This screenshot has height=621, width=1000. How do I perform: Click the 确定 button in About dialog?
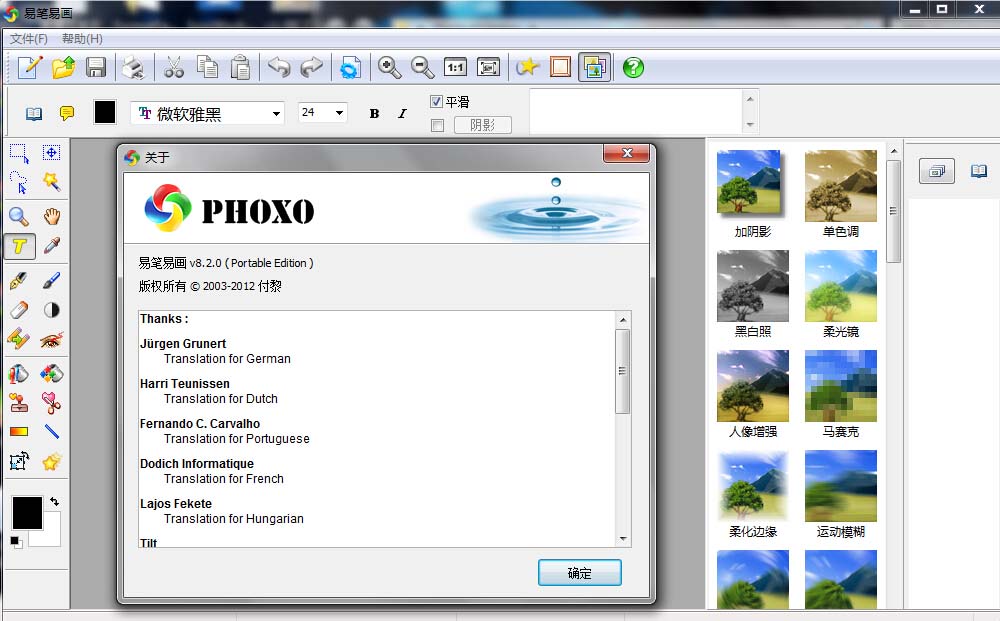579,573
